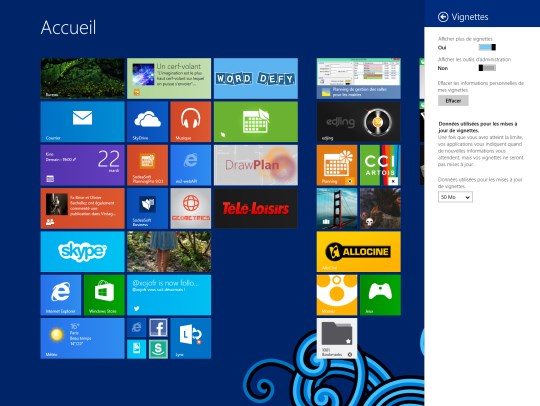
Task: Click the Vignettes panel heading
Action: click(x=470, y=17)
